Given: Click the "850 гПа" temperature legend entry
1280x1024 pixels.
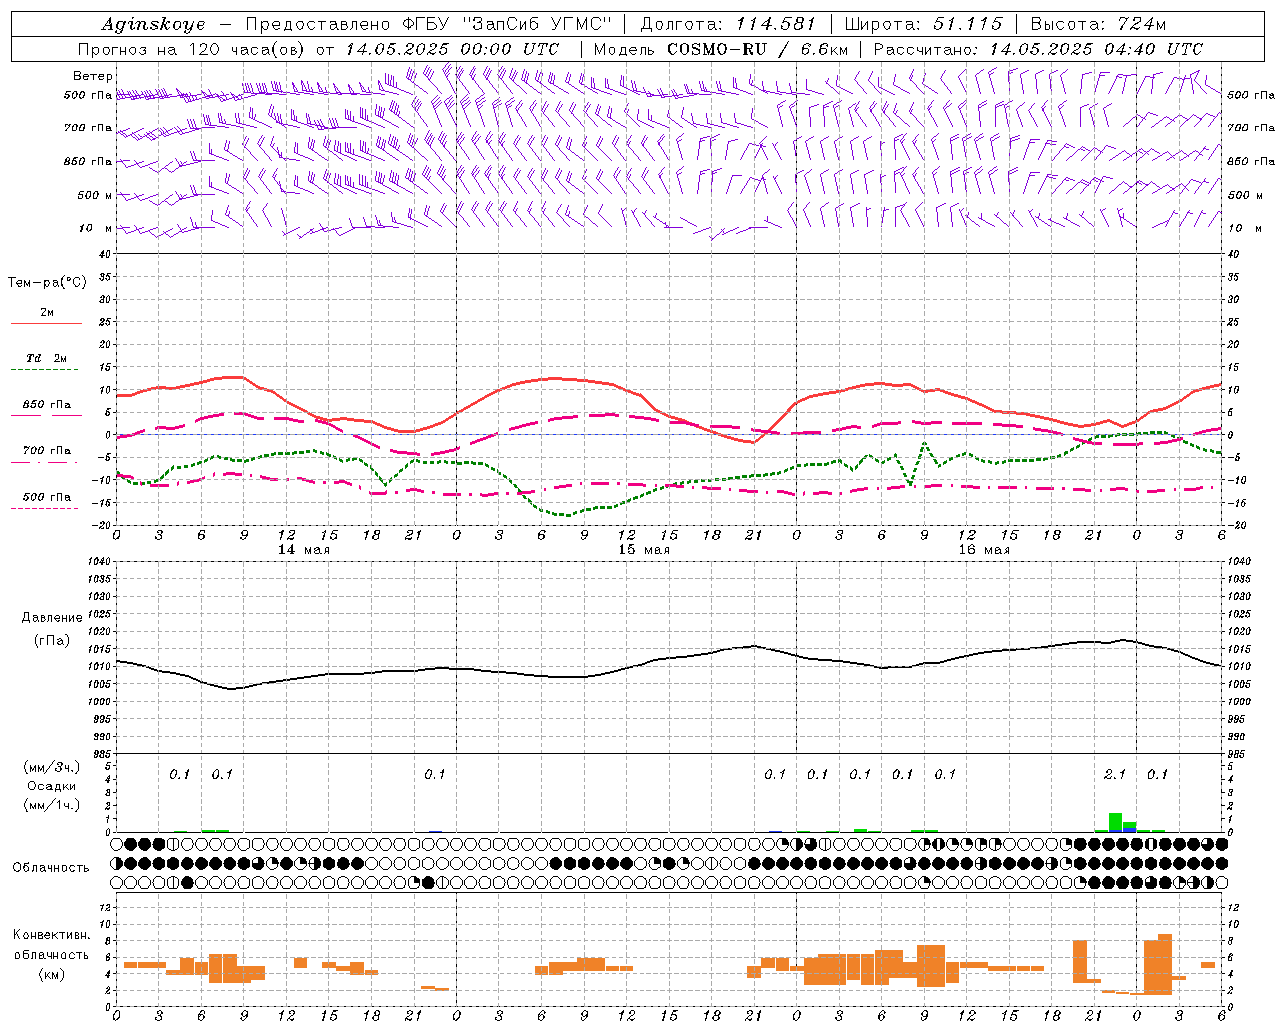Looking at the screenshot, I should coord(46,405).
